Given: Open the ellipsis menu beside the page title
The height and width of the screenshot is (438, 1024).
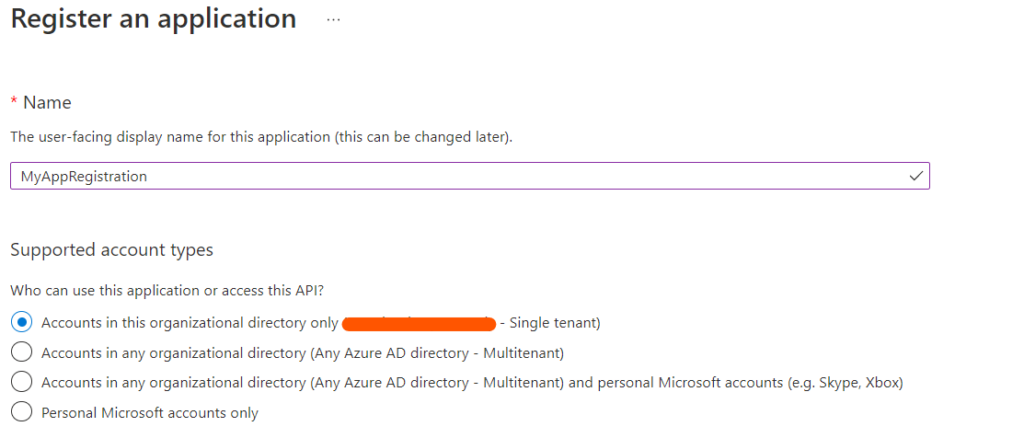Looking at the screenshot, I should pos(334,20).
